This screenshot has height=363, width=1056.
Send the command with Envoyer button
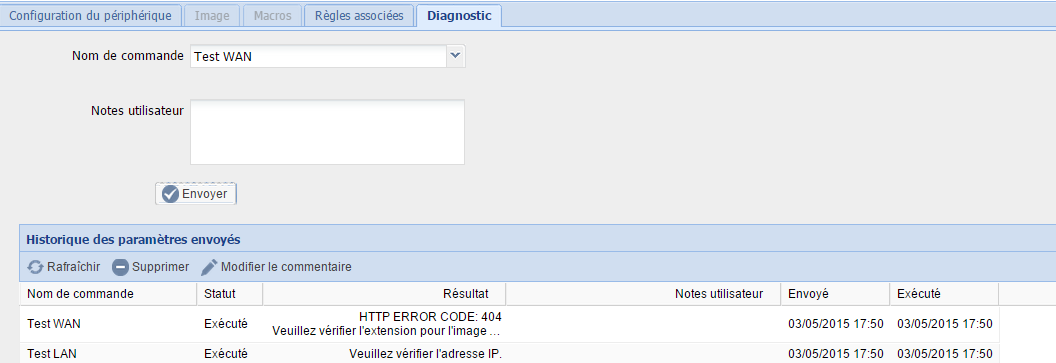coord(196,194)
